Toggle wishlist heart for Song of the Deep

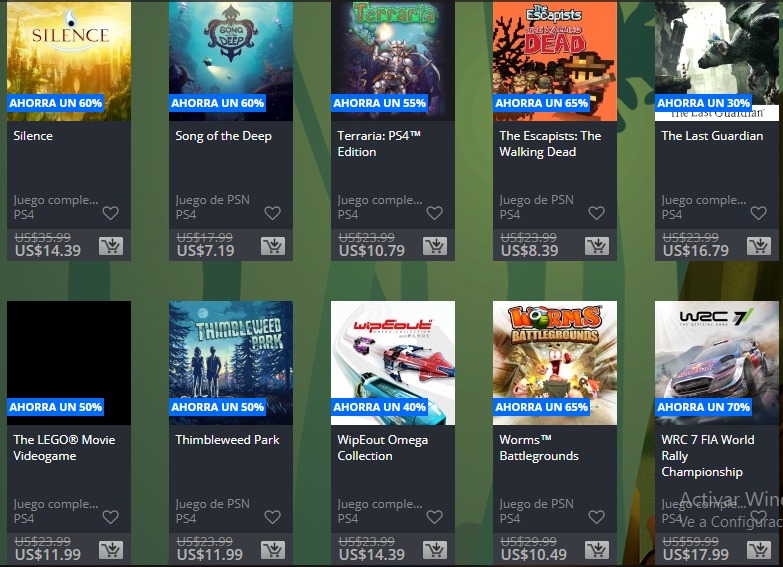272,213
